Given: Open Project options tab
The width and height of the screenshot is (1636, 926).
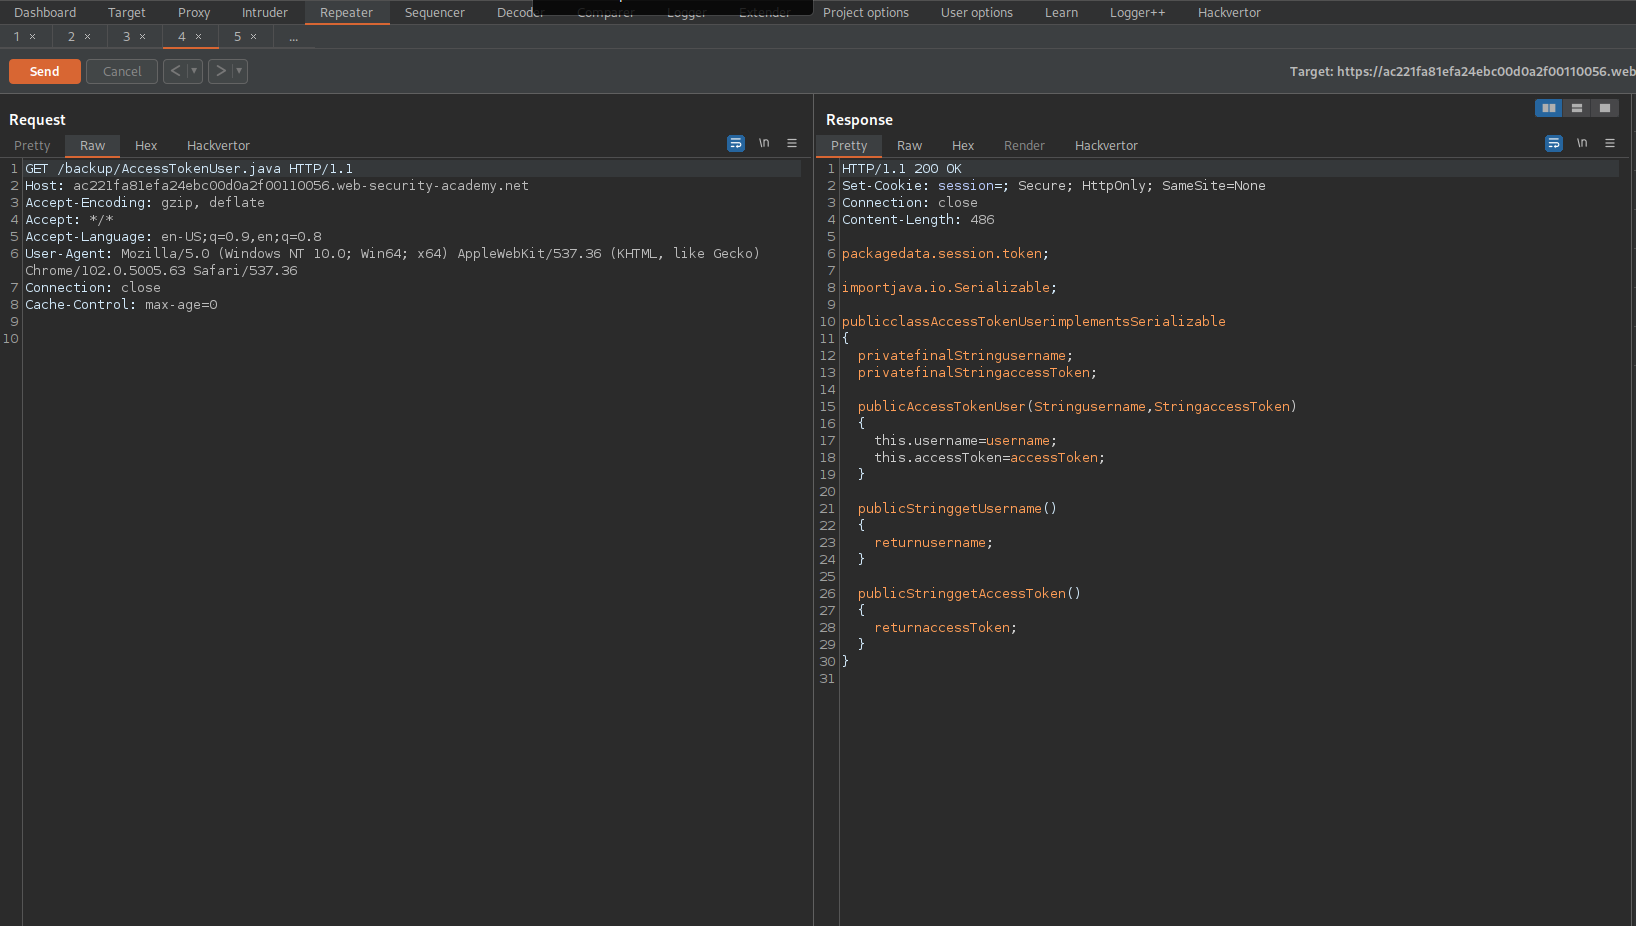Looking at the screenshot, I should [866, 13].
